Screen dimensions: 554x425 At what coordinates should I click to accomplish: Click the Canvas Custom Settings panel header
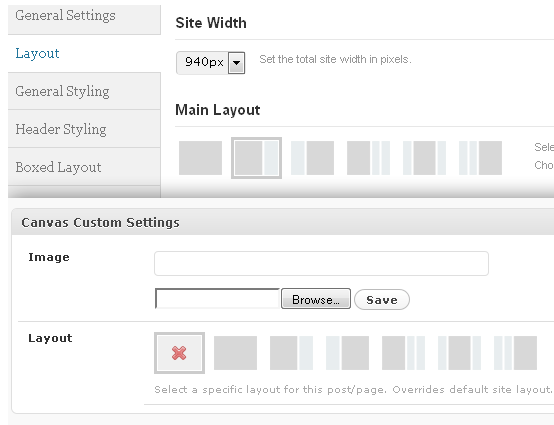pyautogui.click(x=283, y=222)
